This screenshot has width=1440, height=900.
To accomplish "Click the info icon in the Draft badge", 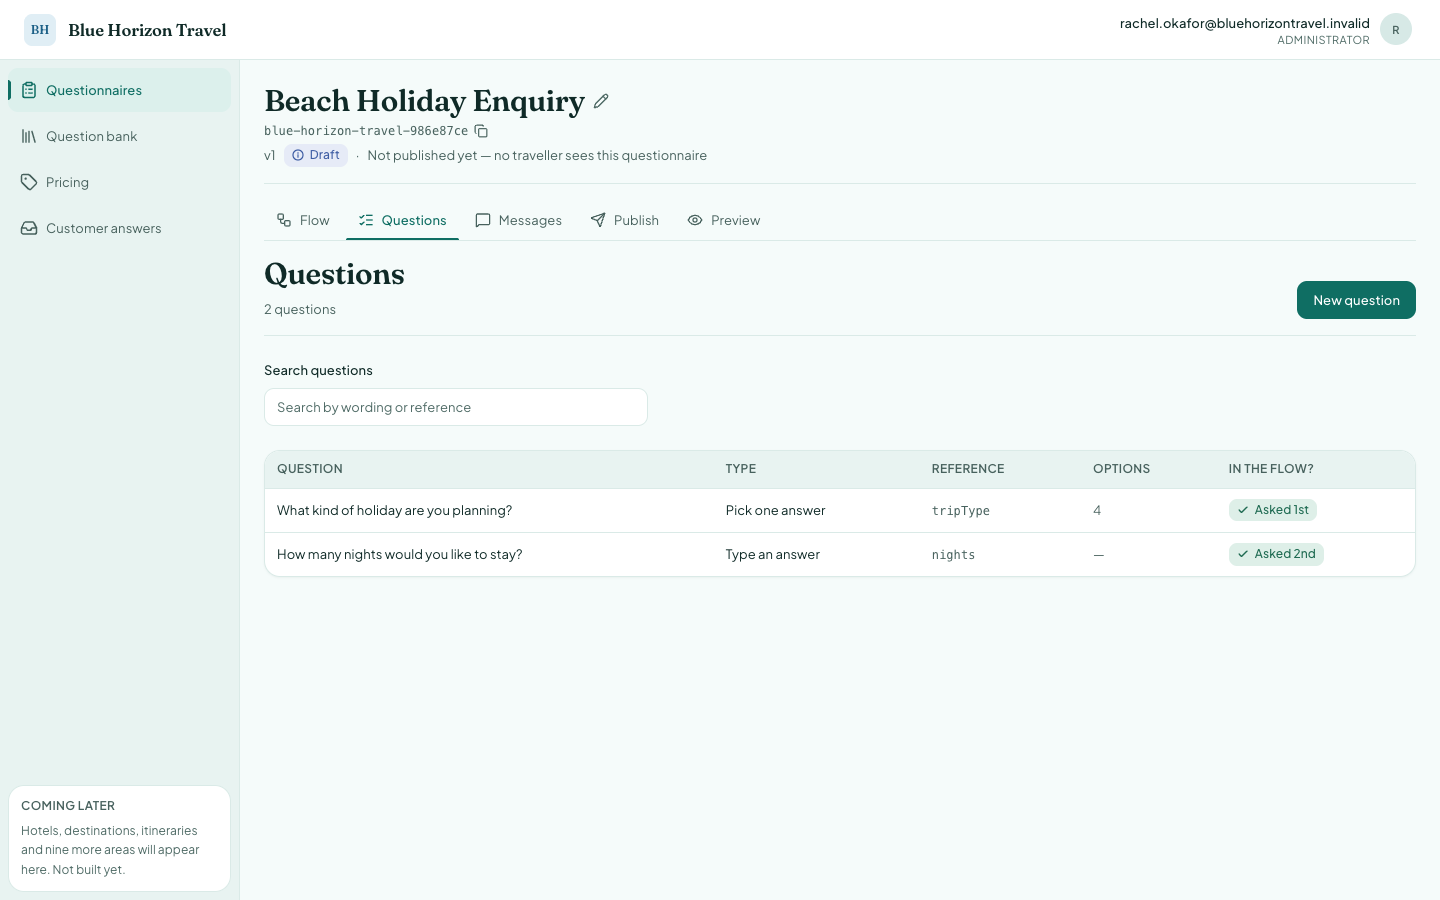I will pos(298,155).
